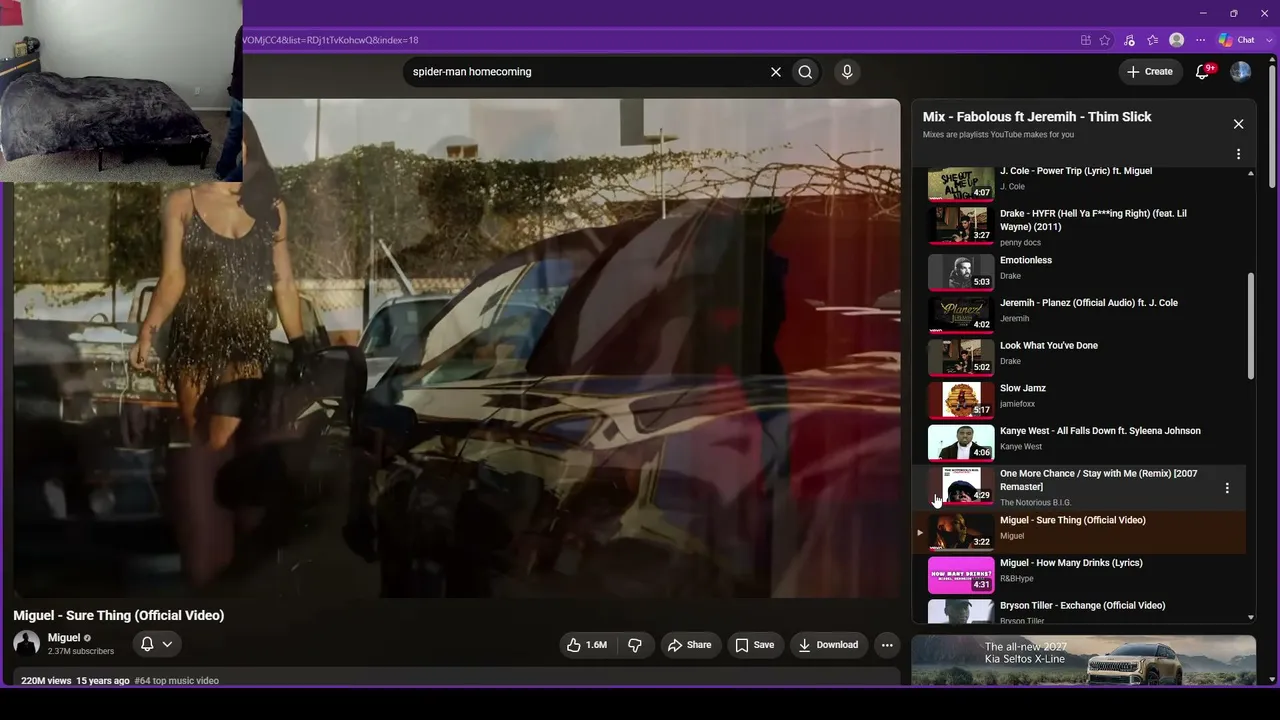This screenshot has width=1280, height=720.
Task: Click the spider-man homecoming search field
Action: pos(585,72)
